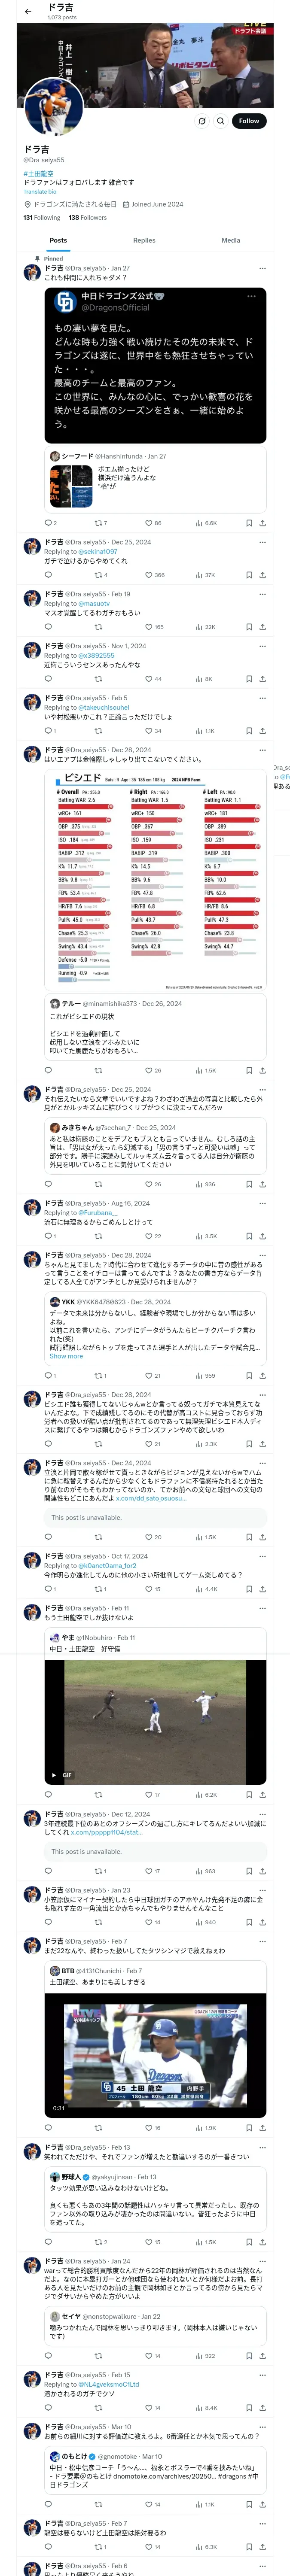Click the Follow button
Screen dimensions: 290x2576
click(248, 121)
